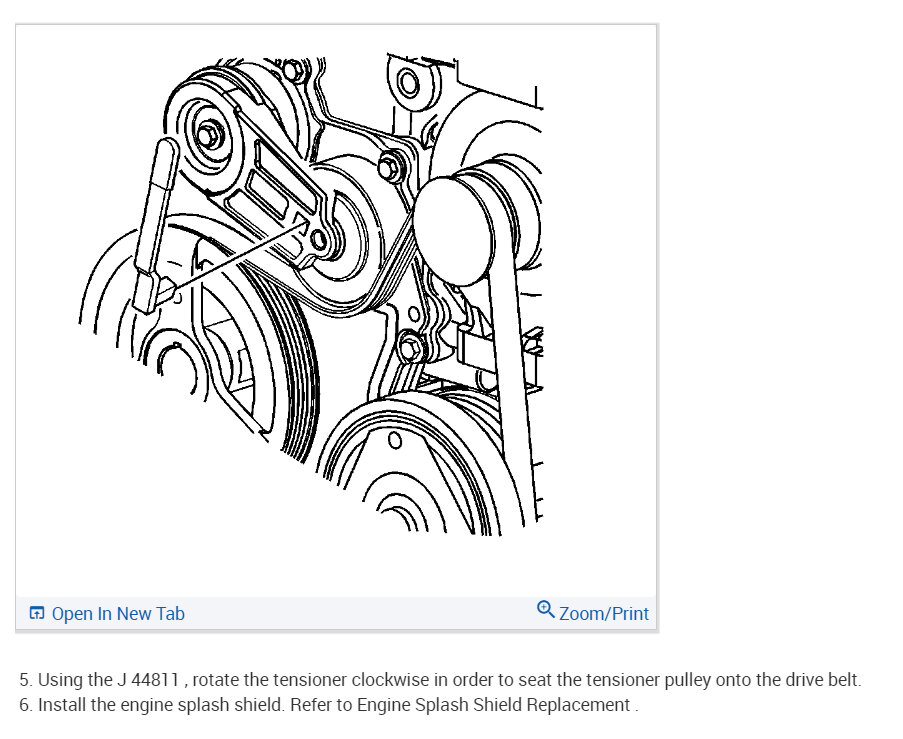Click the Open In New Tab icon
This screenshot has width=903, height=739.
(36, 613)
